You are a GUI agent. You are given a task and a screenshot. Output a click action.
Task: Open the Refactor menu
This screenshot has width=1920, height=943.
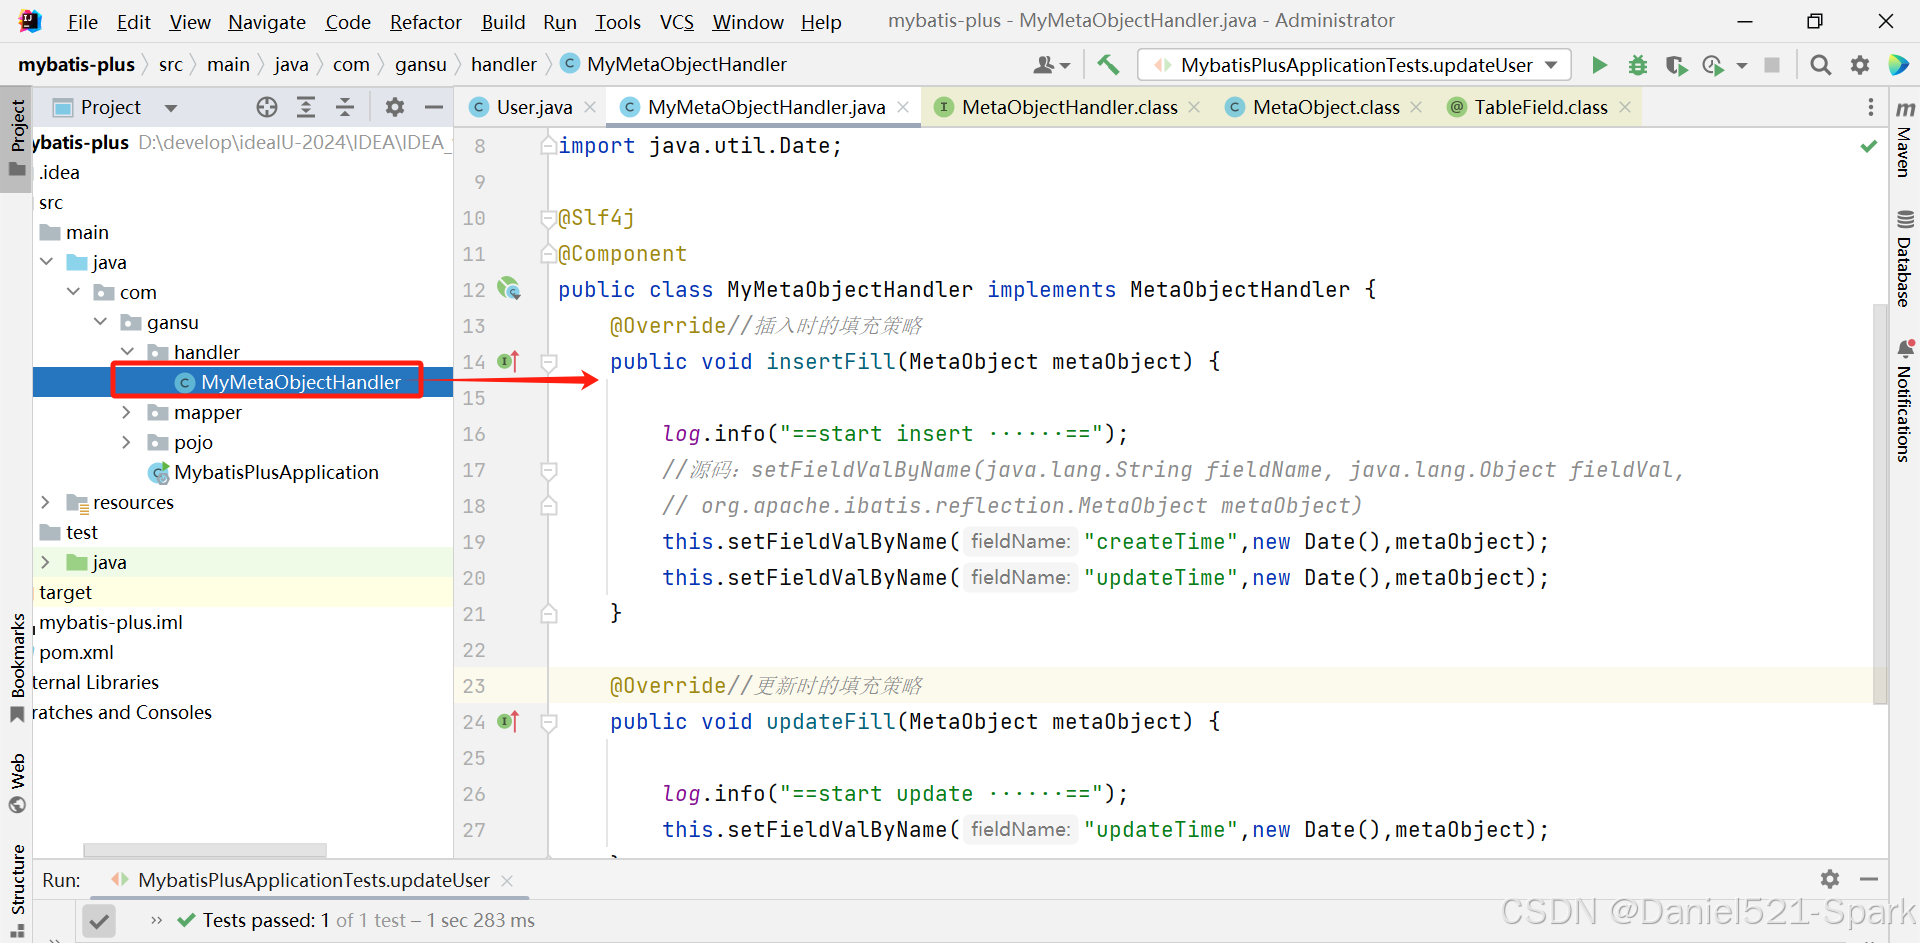pyautogui.click(x=426, y=22)
